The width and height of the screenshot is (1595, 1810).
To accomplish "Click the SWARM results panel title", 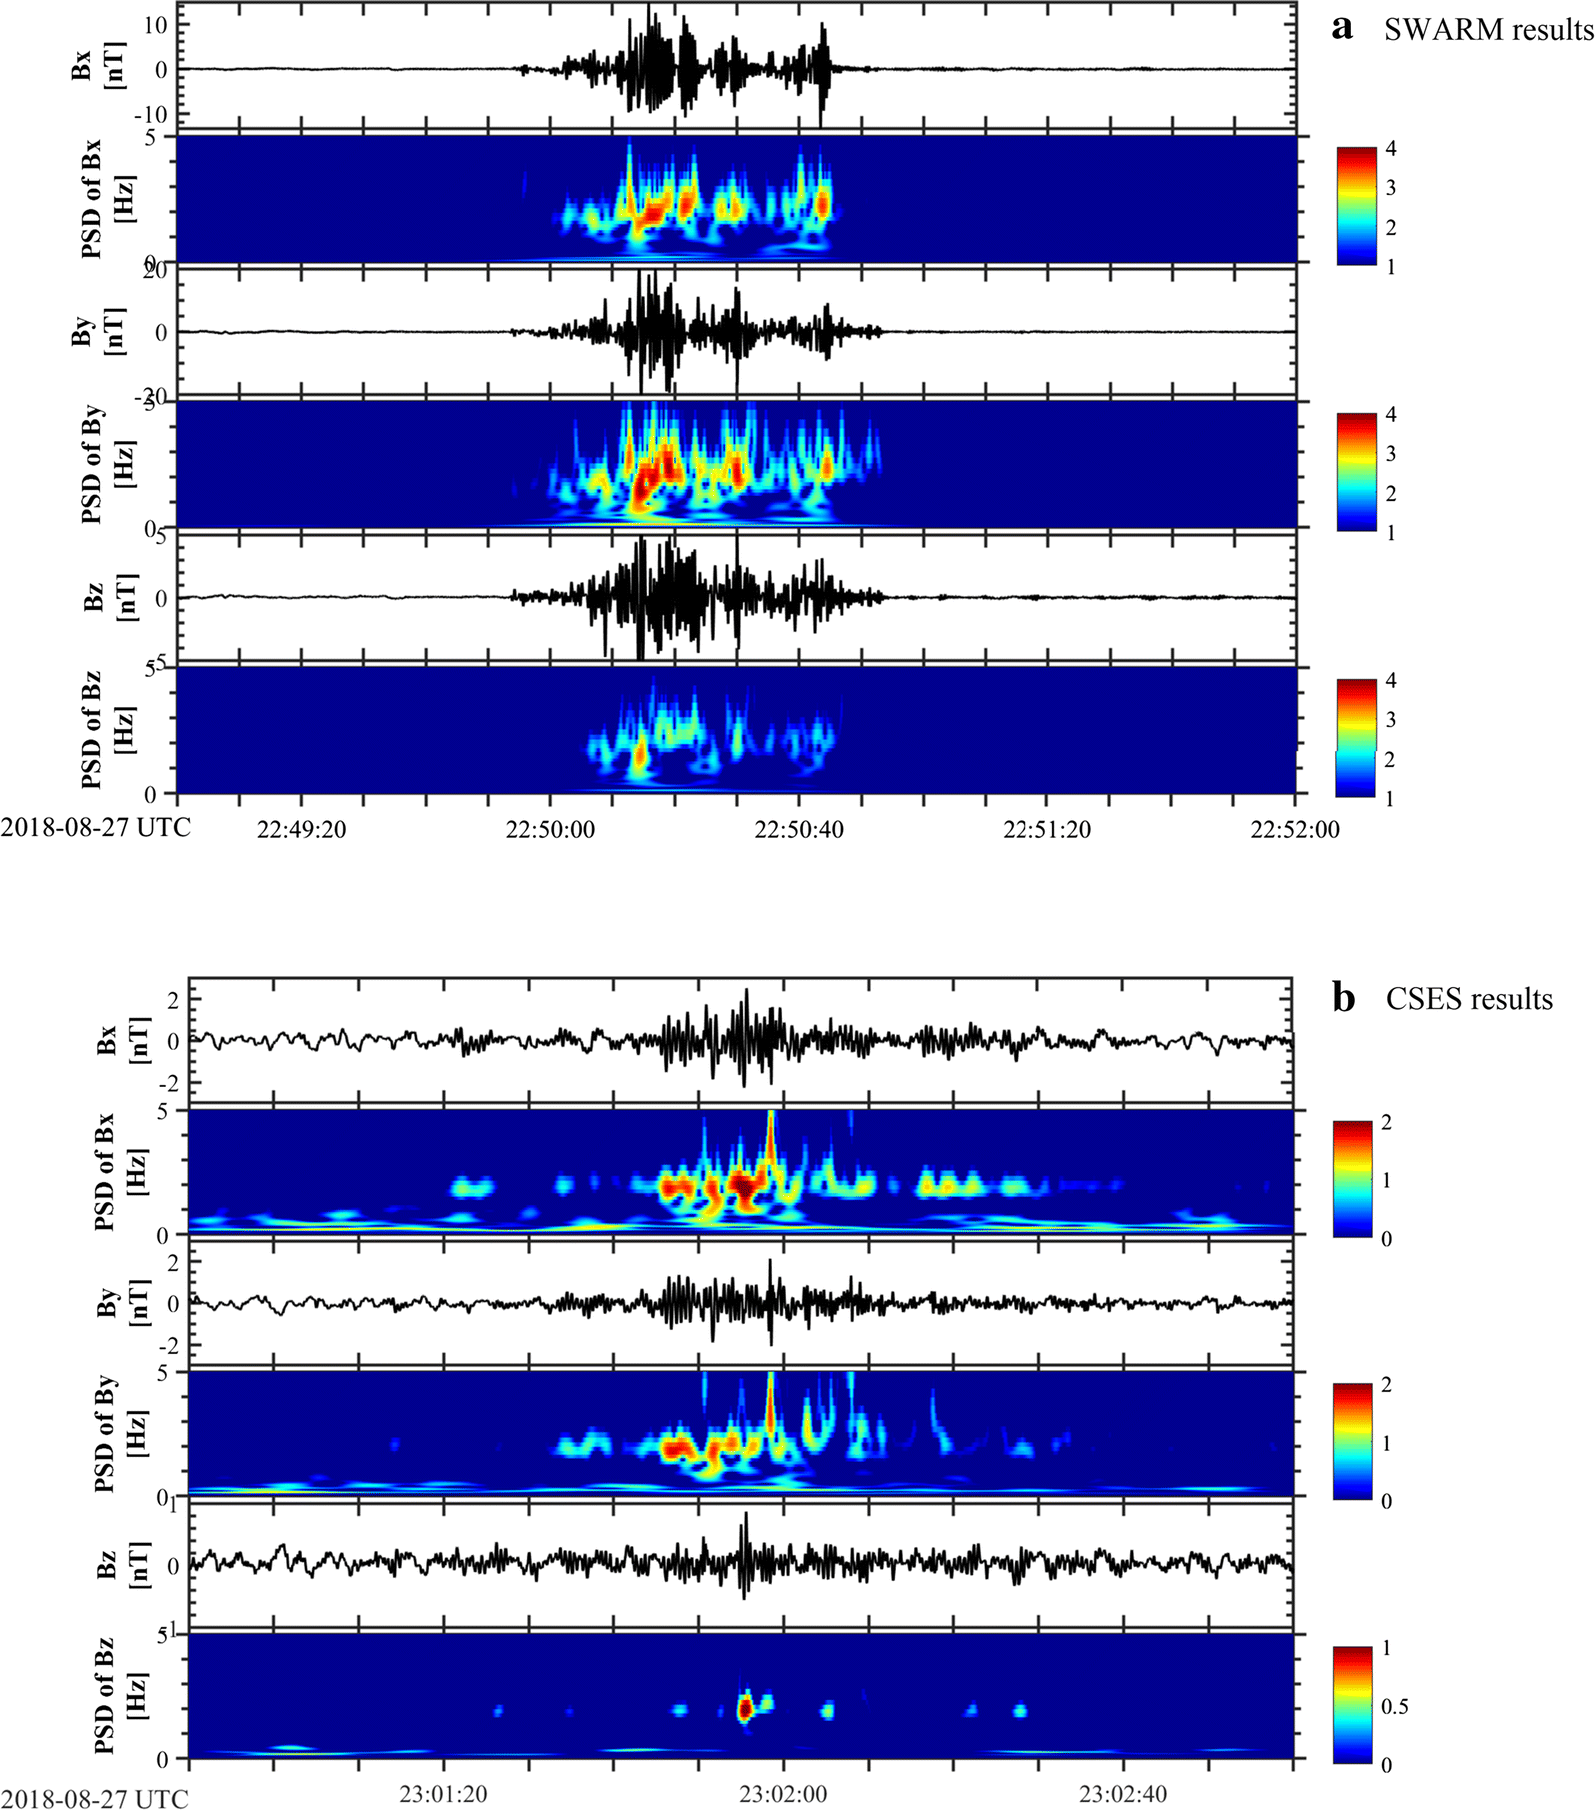I will pyautogui.click(x=1488, y=30).
